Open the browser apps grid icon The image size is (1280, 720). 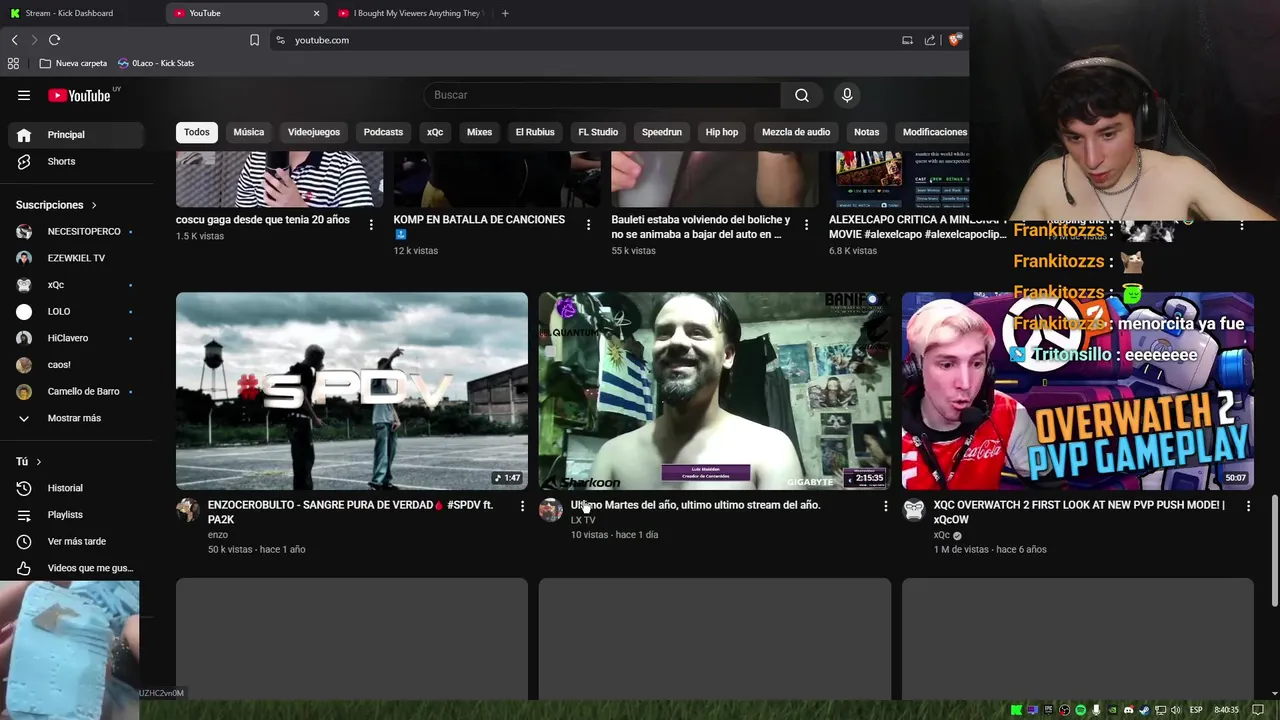click(x=13, y=63)
